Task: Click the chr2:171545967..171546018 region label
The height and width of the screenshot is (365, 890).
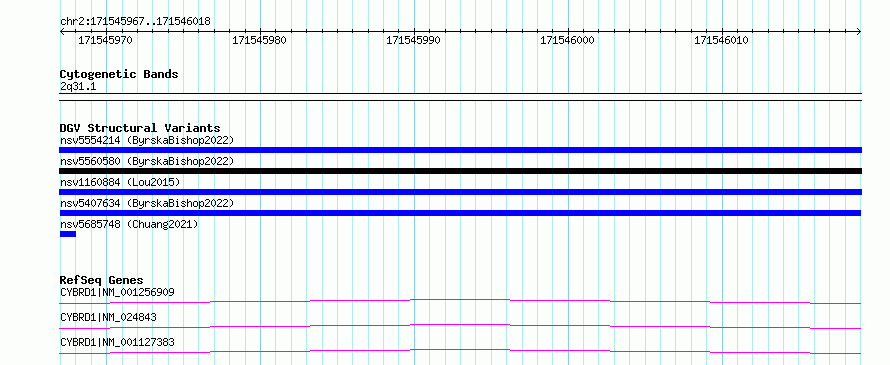Action: coord(135,22)
